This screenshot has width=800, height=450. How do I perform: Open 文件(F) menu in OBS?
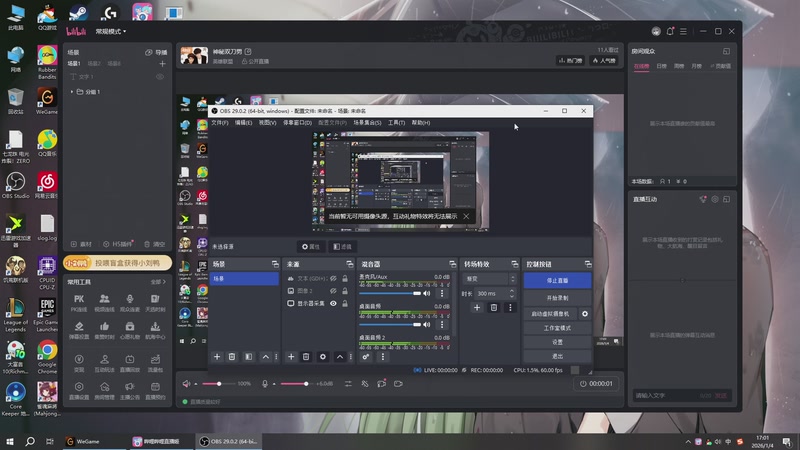(x=220, y=123)
